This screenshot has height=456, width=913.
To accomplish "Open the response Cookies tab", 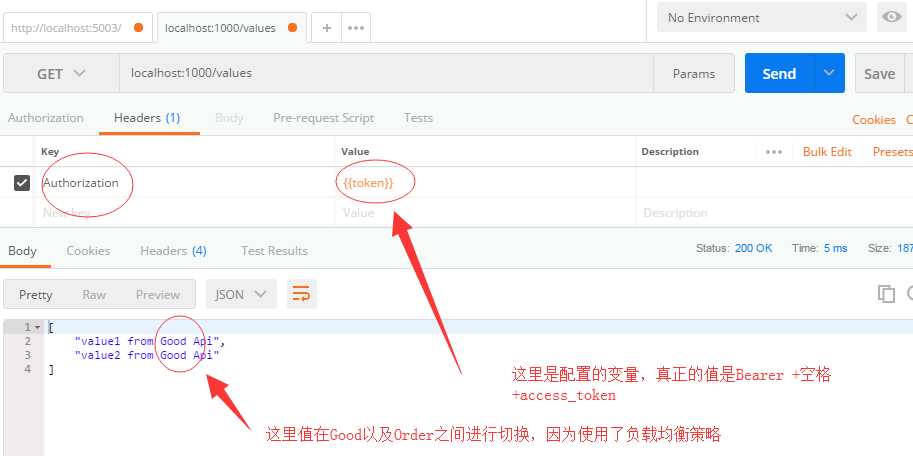I will tap(88, 250).
